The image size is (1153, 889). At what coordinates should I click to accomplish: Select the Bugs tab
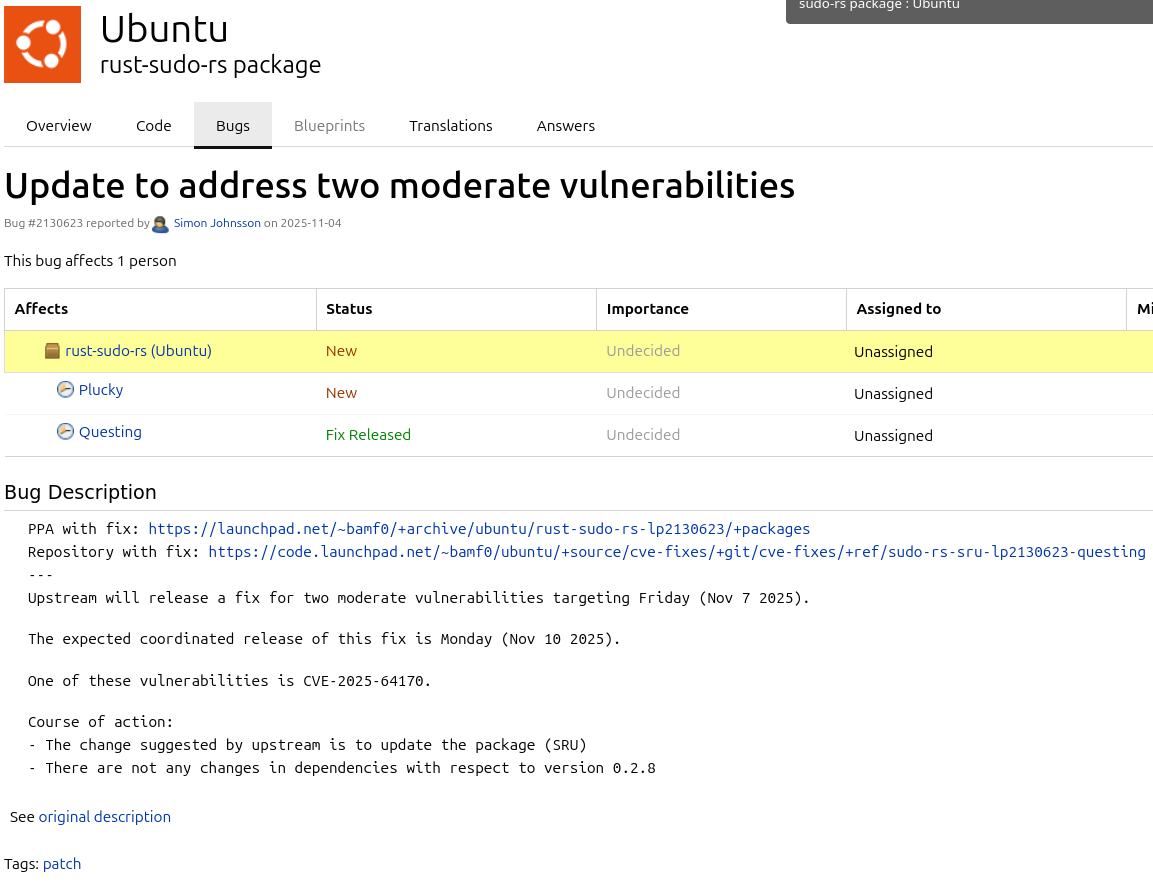[x=233, y=126]
